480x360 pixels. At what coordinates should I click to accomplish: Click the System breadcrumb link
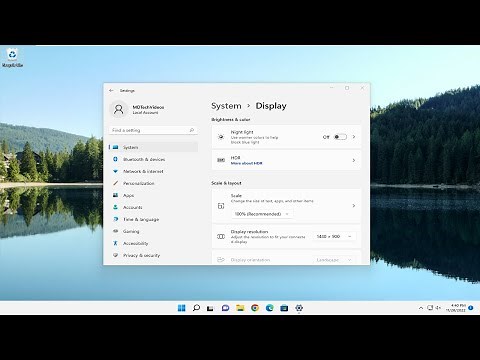226,106
